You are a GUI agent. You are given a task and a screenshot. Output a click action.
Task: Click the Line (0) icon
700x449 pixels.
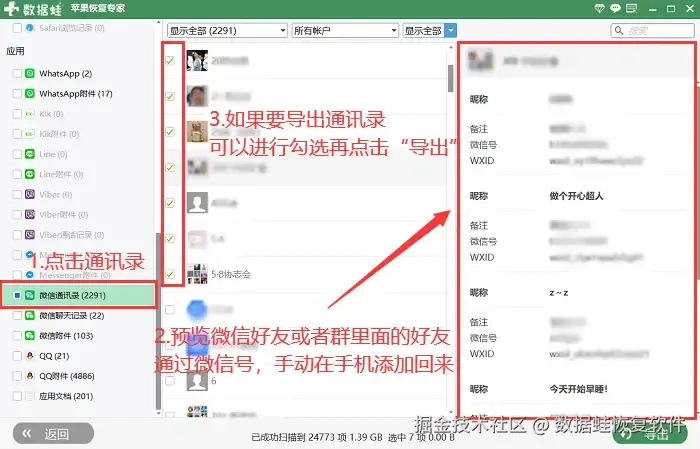tap(29, 154)
